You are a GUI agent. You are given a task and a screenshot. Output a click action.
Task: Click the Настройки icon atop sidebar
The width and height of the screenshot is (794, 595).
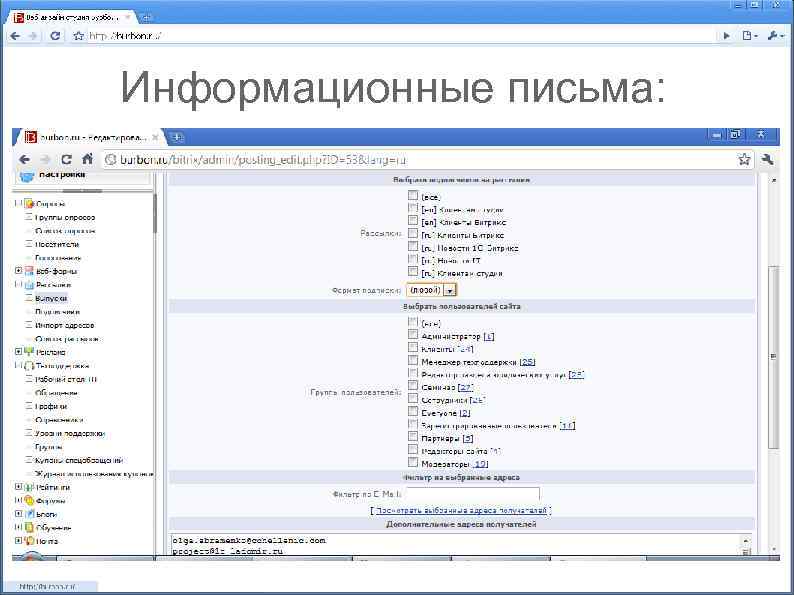(26, 177)
